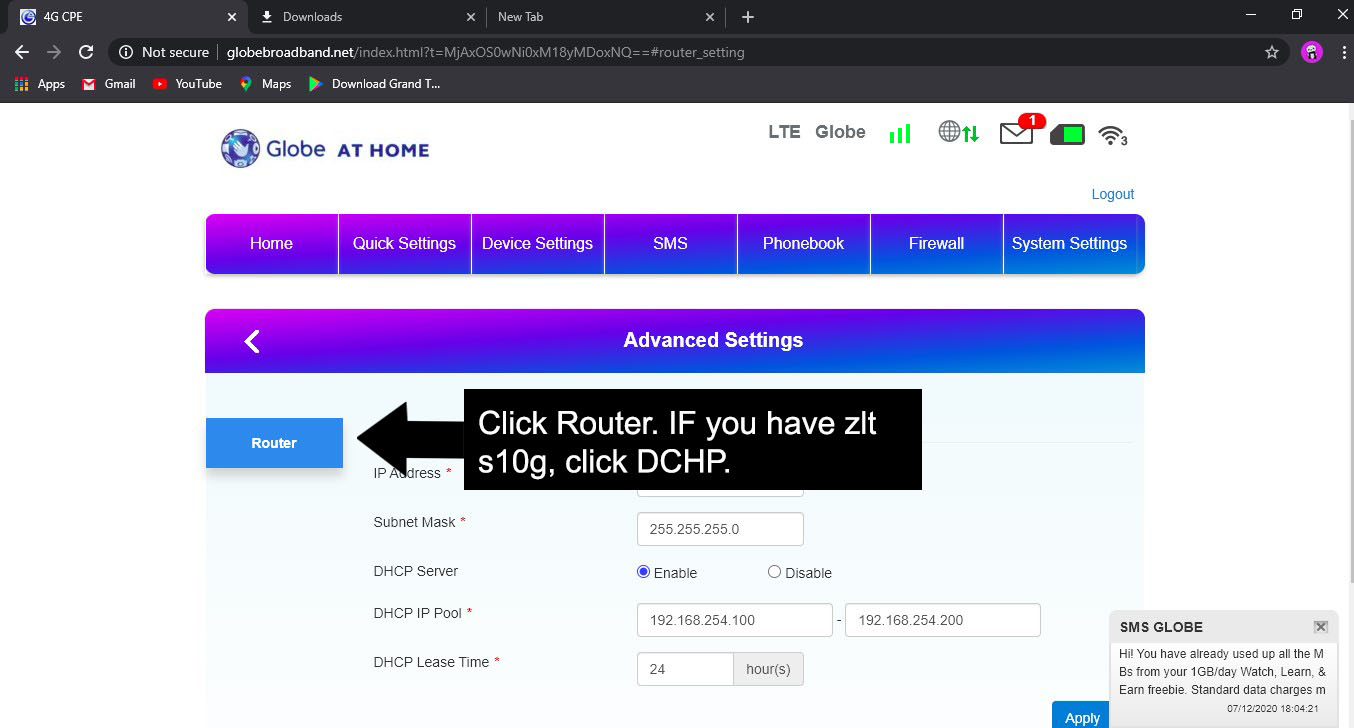Click the browser address bar URL
Screen dimensions: 1354x728
485,52
